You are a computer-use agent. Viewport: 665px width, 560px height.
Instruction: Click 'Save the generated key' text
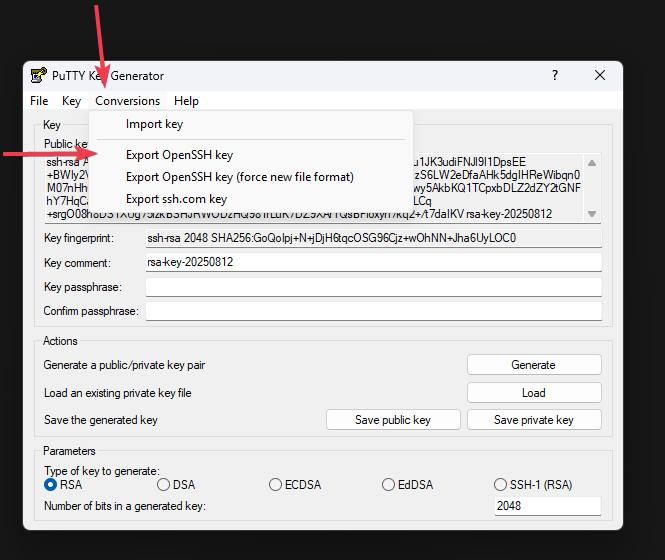[101, 420]
